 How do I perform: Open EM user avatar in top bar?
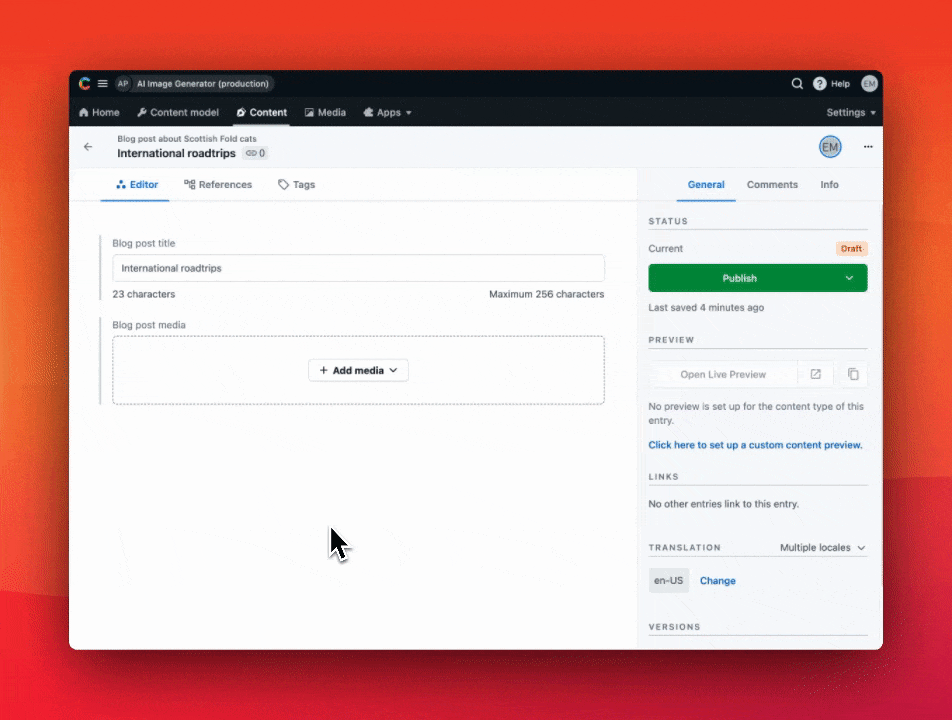[869, 84]
